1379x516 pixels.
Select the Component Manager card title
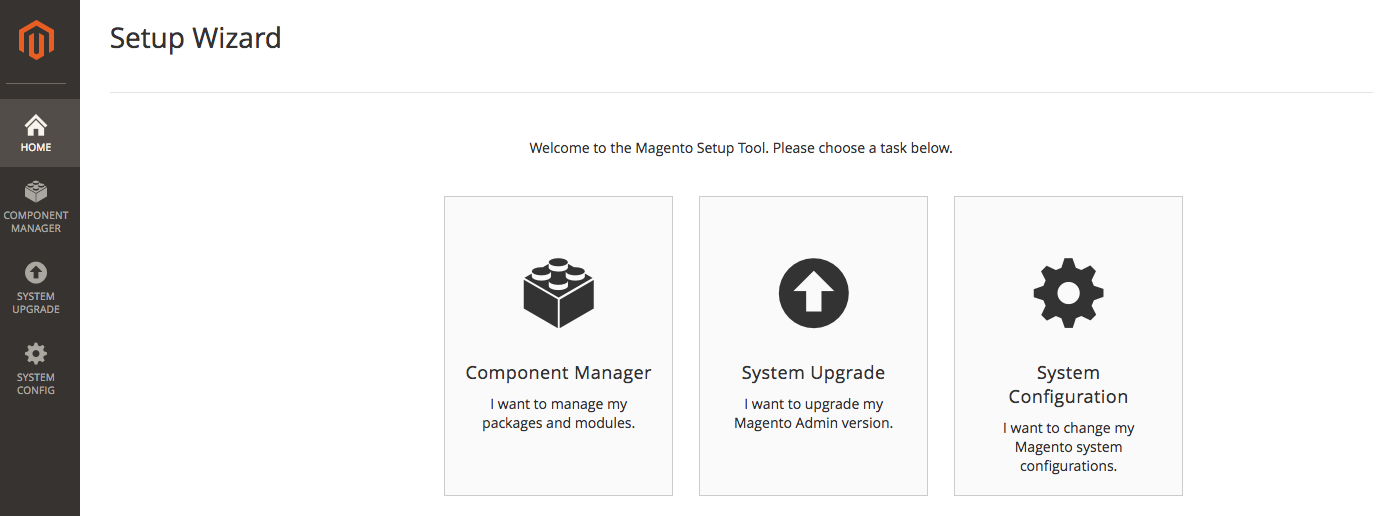click(558, 373)
